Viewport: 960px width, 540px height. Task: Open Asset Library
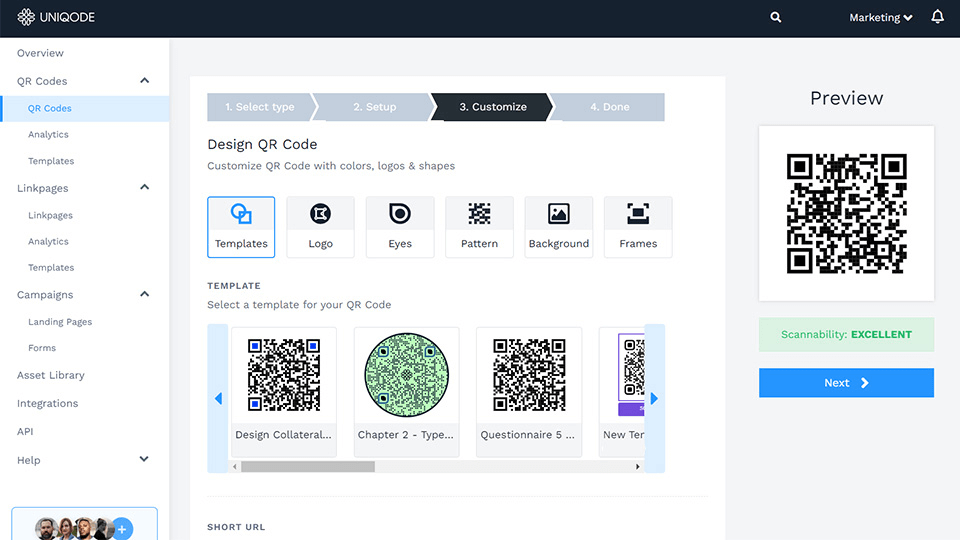pos(51,375)
